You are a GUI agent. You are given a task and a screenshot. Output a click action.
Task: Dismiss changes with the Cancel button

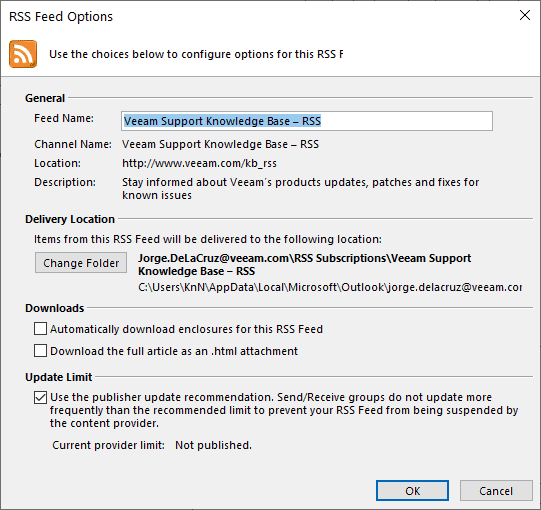tap(496, 491)
